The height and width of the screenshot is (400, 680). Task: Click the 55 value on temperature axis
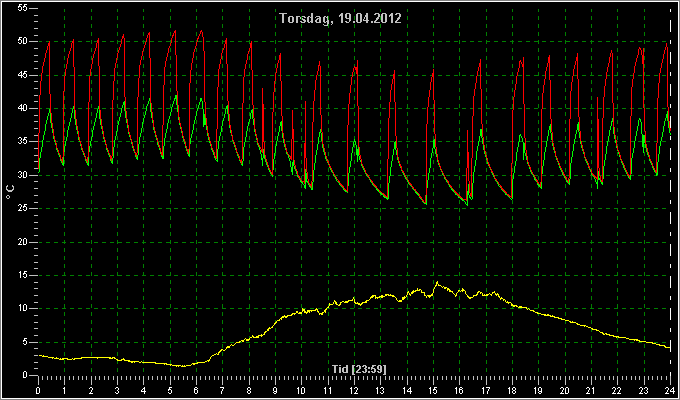(x=23, y=8)
